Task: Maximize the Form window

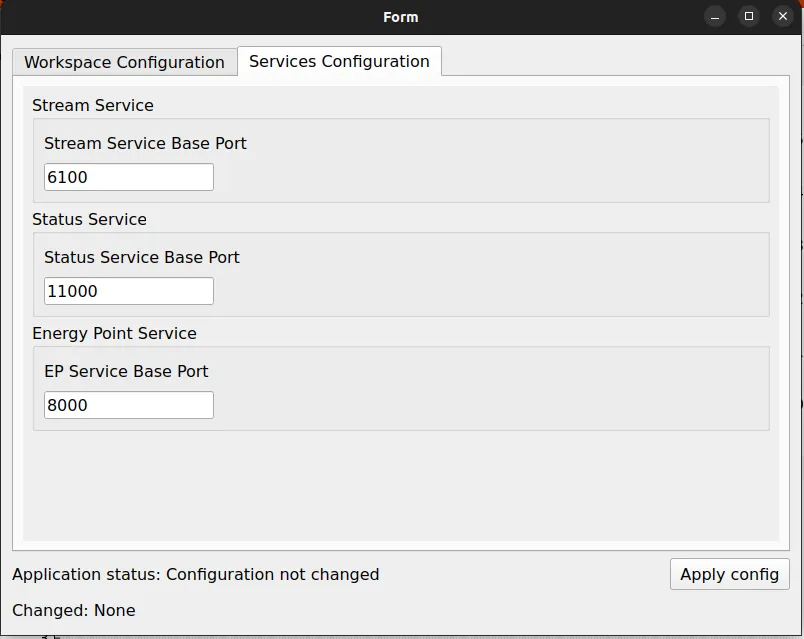Action: point(749,17)
